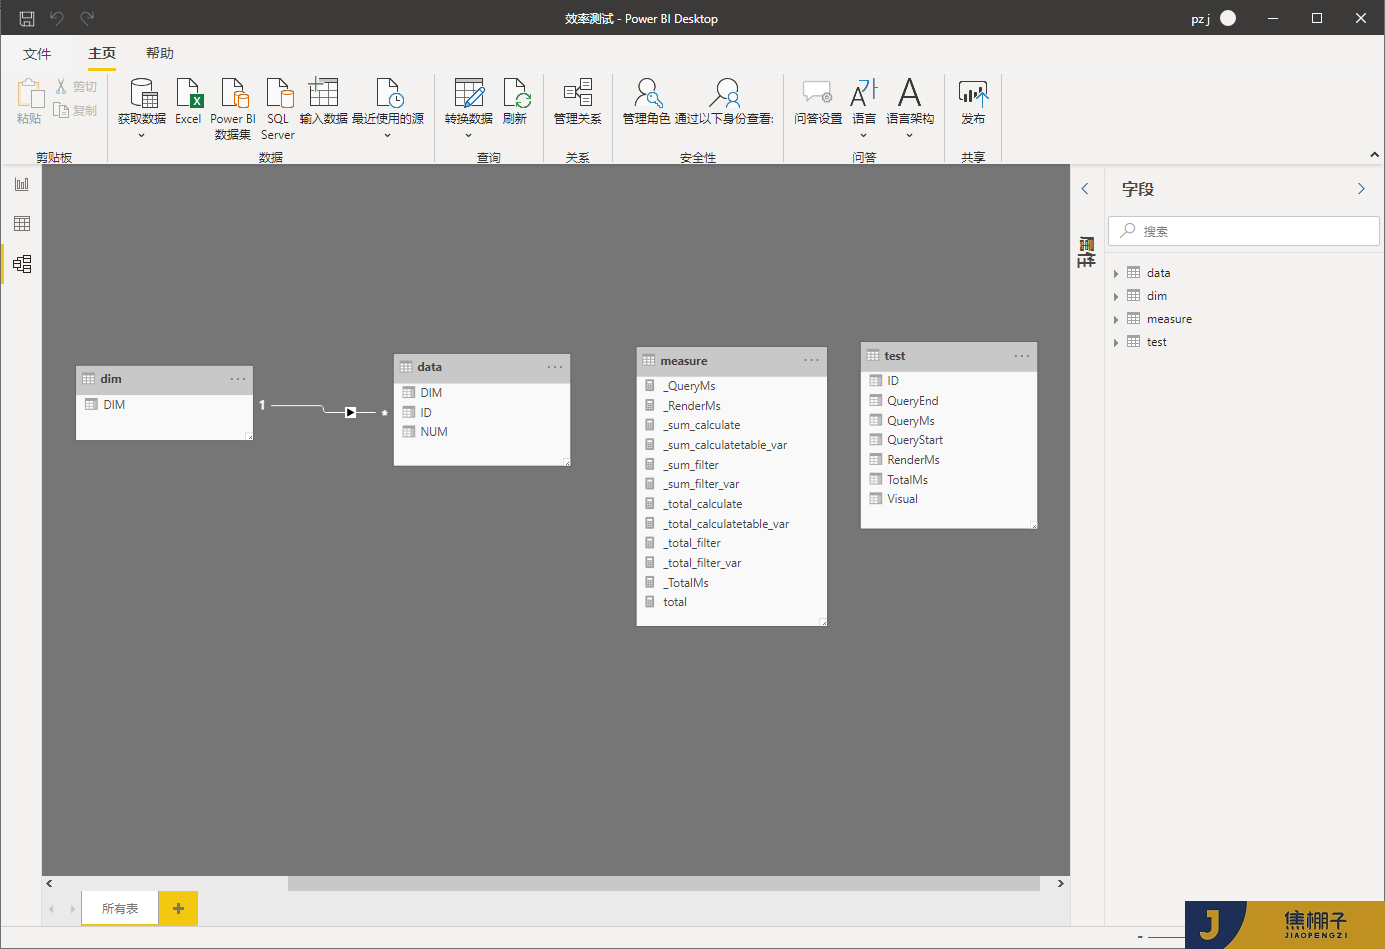Click the pzj user account avatar
Viewport: 1385px width, 949px height.
1228,18
